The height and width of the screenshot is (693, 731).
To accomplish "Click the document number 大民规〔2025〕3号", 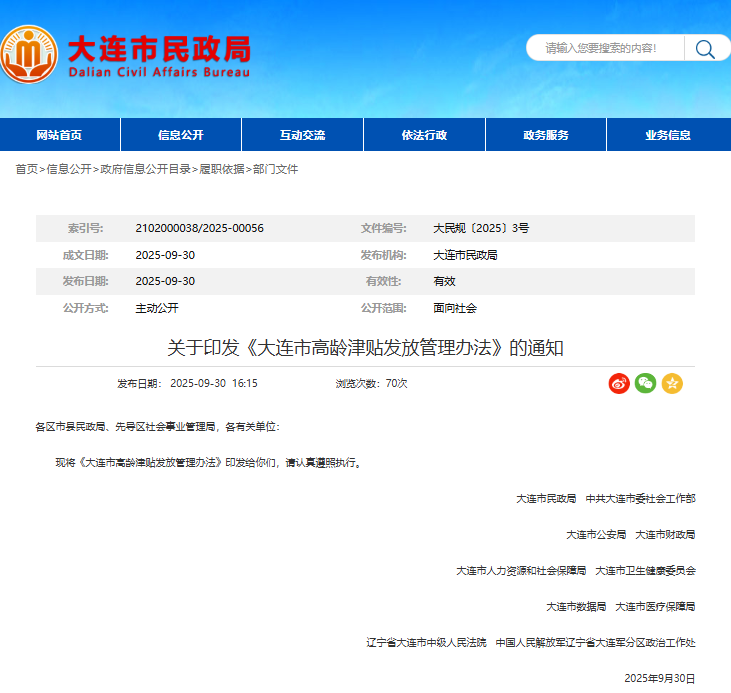I will [481, 228].
